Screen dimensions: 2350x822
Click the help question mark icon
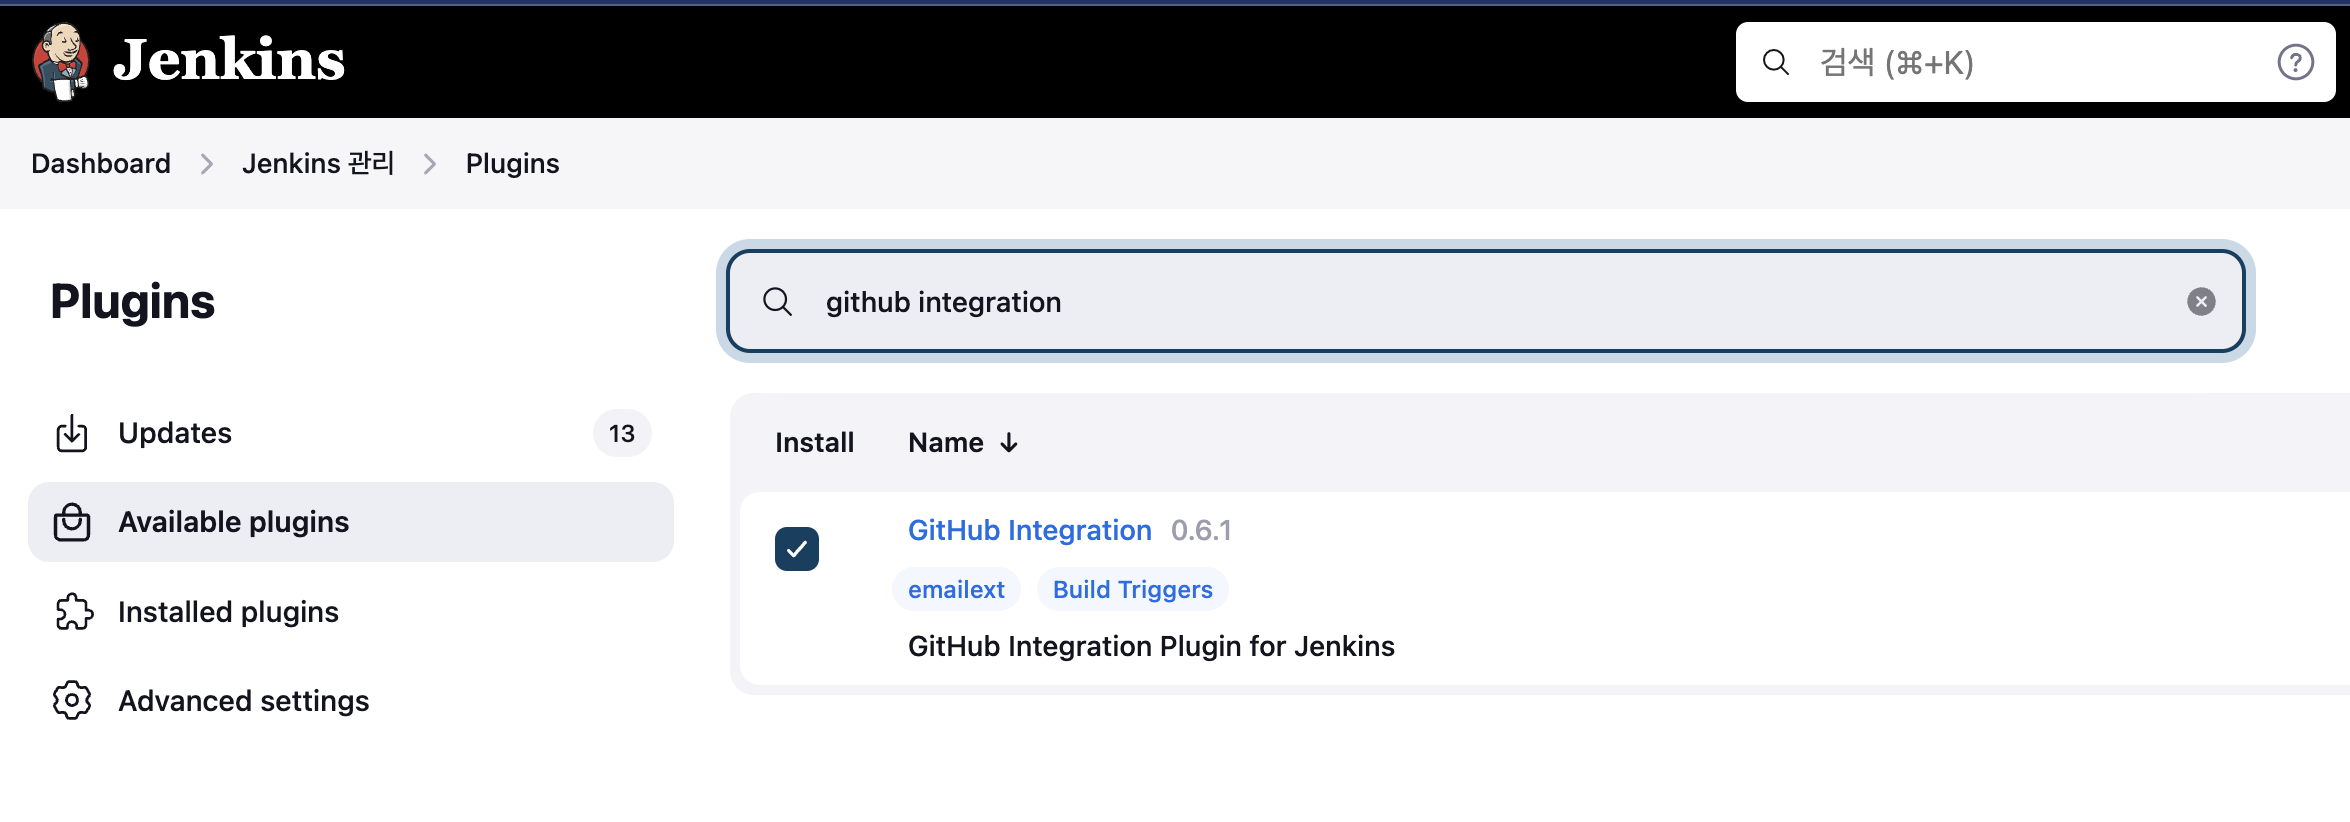2295,63
